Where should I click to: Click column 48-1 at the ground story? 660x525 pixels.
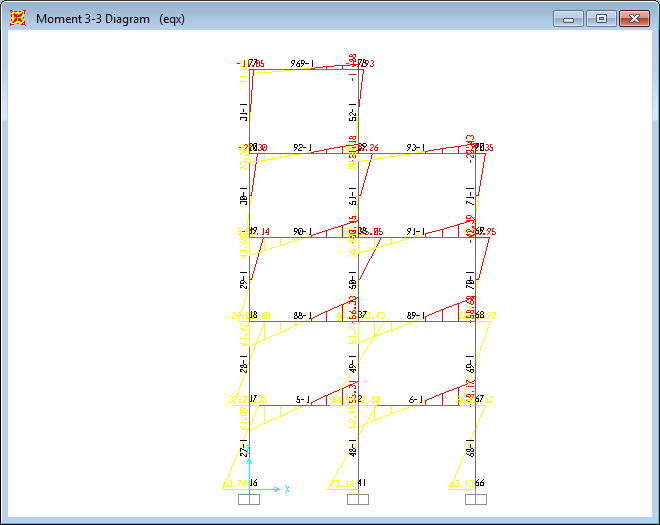click(358, 448)
